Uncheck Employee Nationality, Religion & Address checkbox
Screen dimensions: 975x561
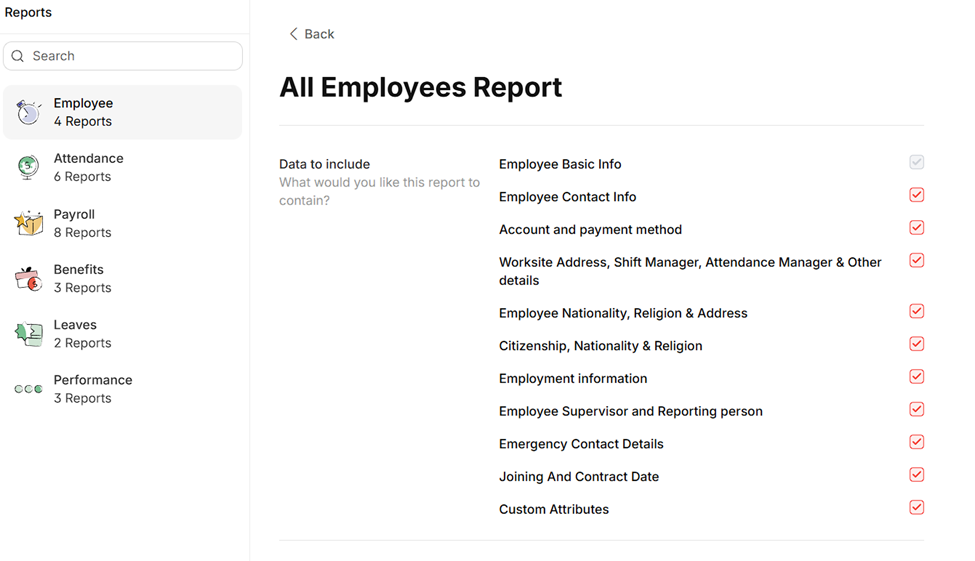[x=917, y=312]
